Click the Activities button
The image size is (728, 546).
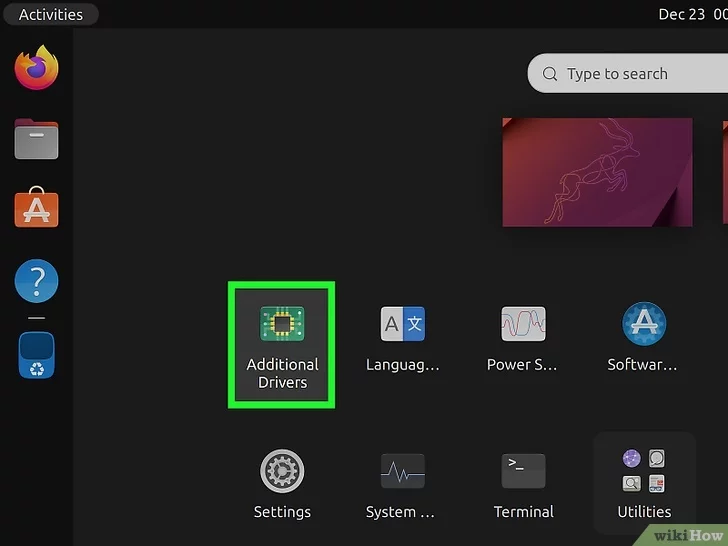point(51,14)
